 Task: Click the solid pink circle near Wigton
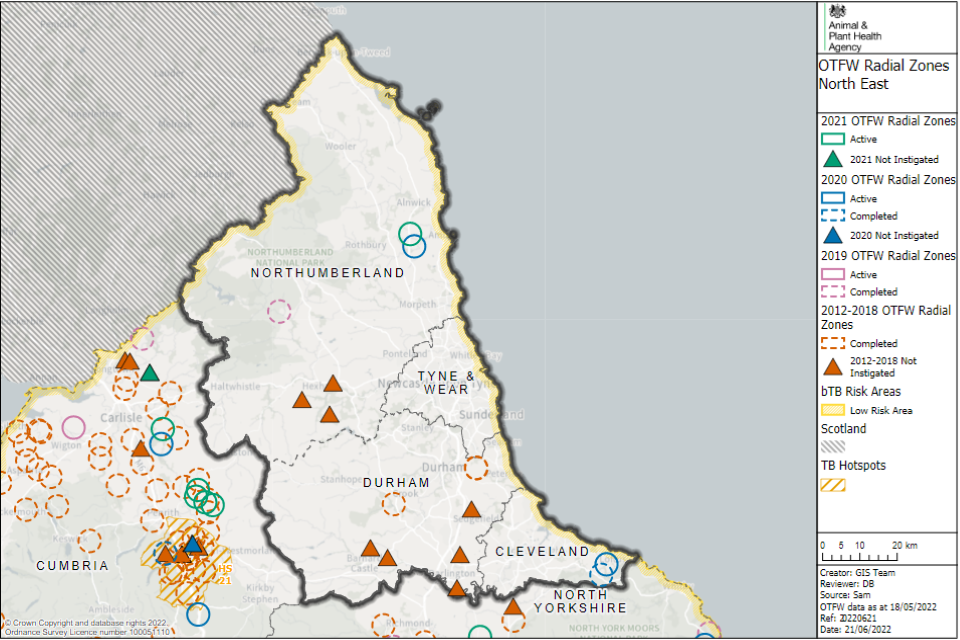click(x=73, y=428)
